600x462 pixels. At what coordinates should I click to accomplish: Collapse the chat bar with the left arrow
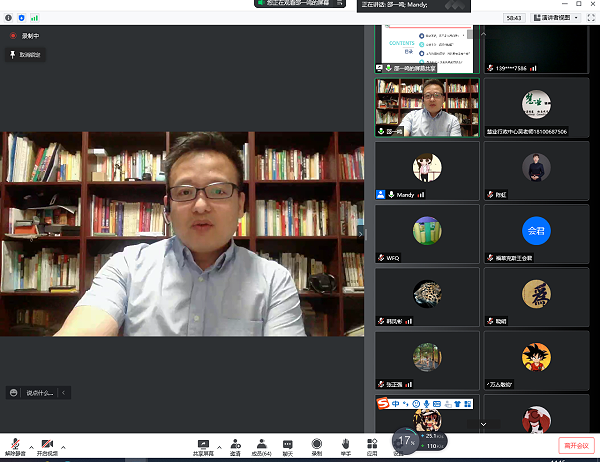click(x=65, y=393)
